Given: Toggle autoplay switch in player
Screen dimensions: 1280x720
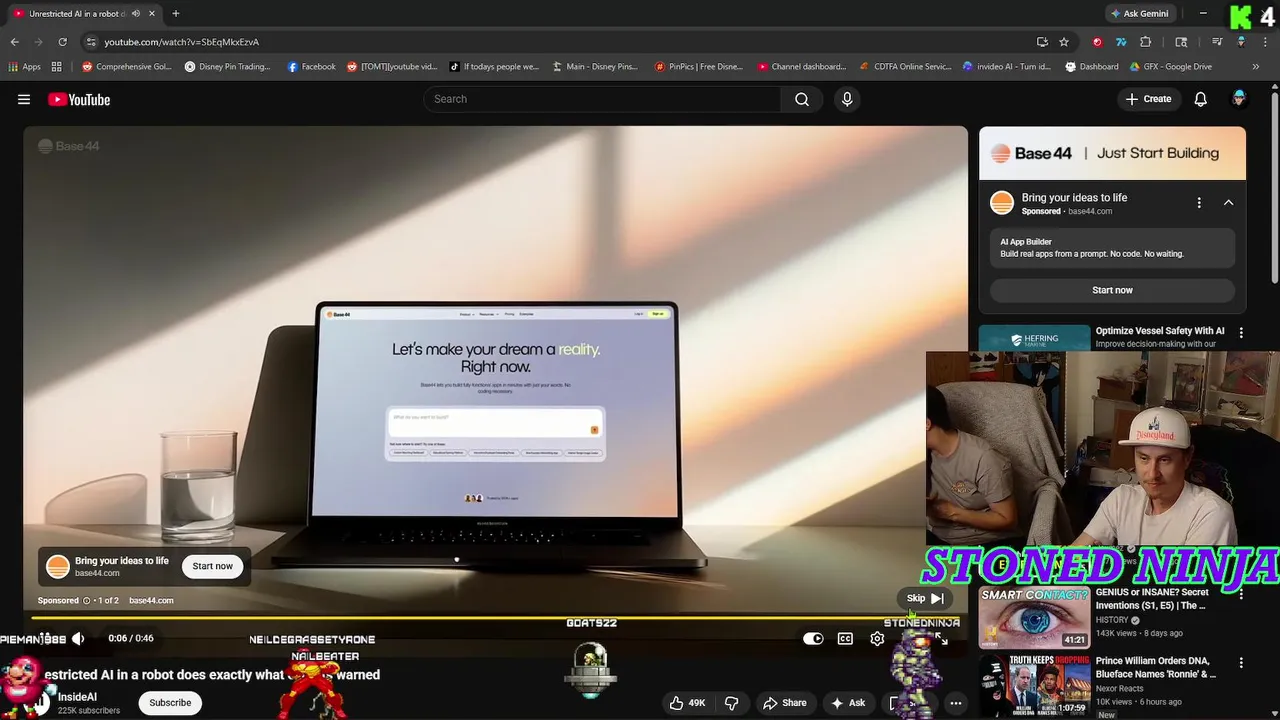Looking at the screenshot, I should 813,639.
